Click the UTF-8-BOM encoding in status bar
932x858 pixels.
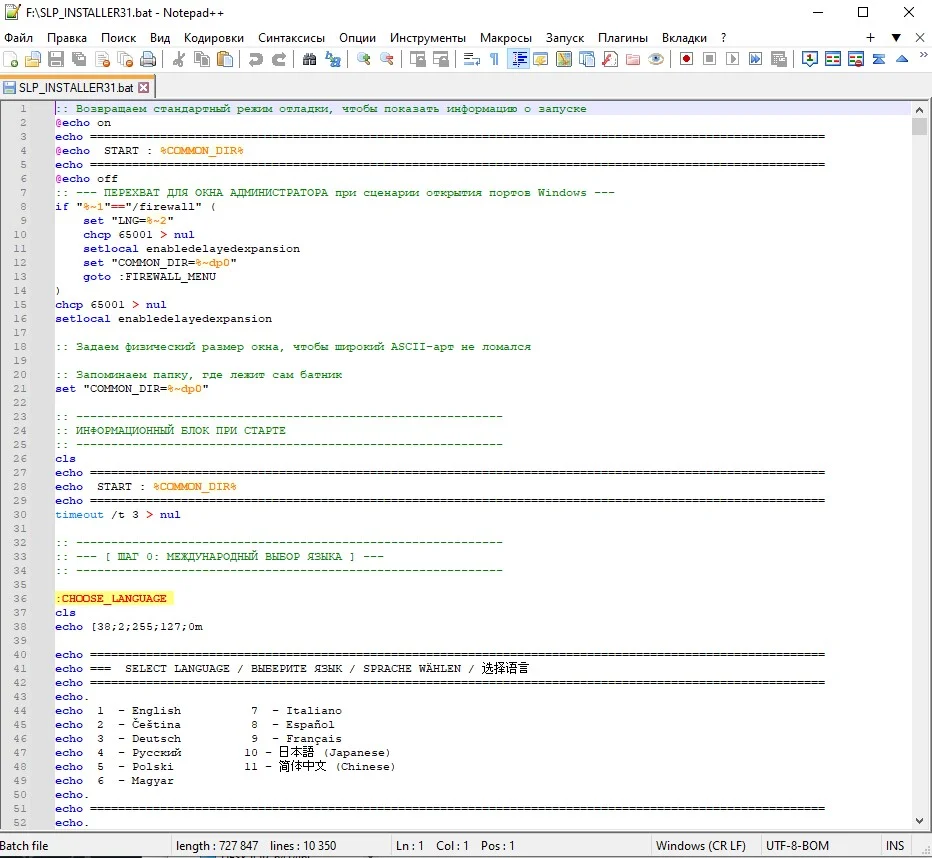[x=796, y=846]
